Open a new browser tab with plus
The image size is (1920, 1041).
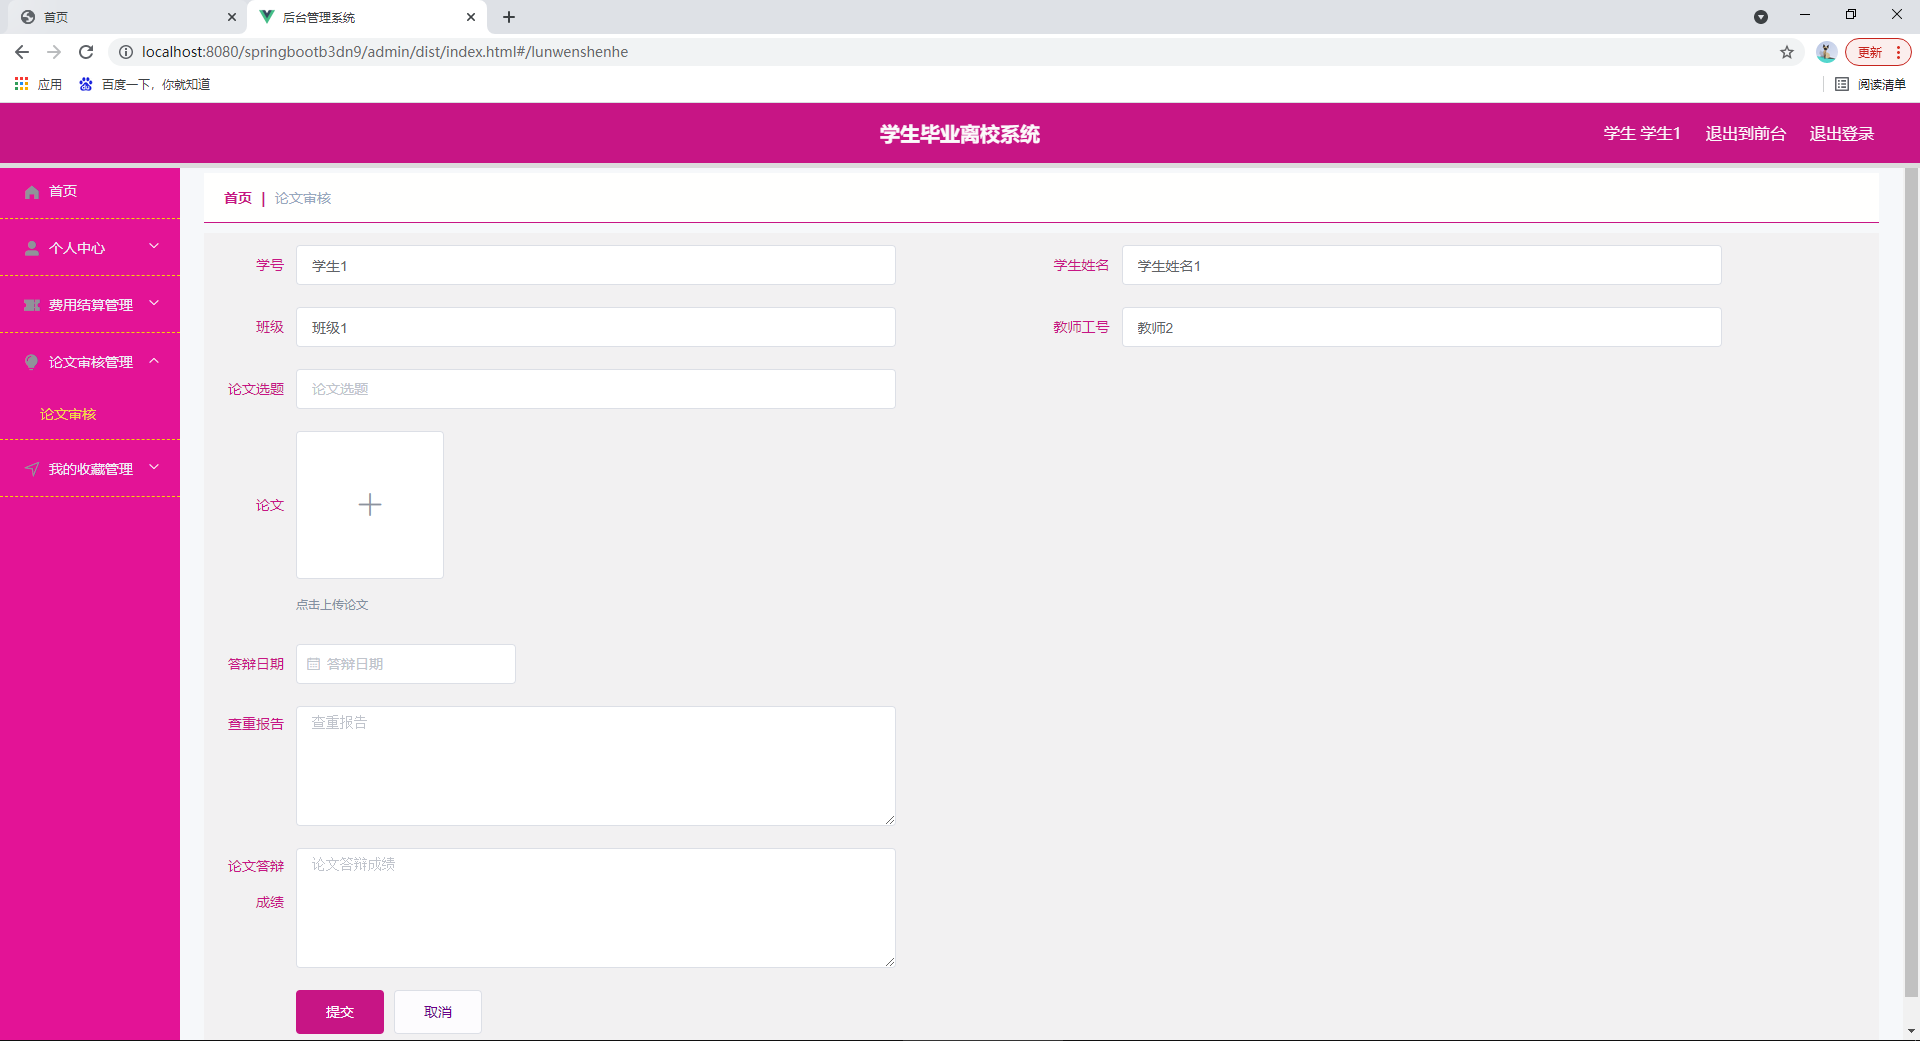coord(509,17)
